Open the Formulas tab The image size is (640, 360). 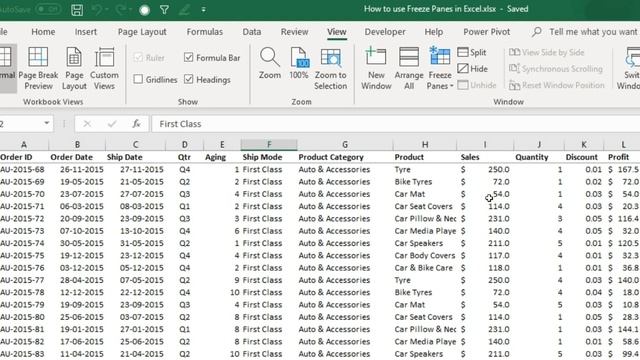[204, 32]
